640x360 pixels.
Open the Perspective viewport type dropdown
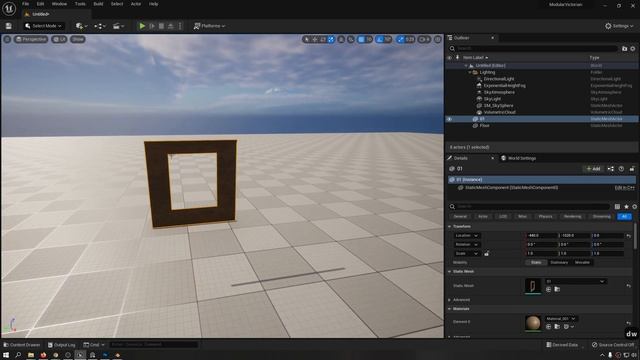[x=31, y=39]
